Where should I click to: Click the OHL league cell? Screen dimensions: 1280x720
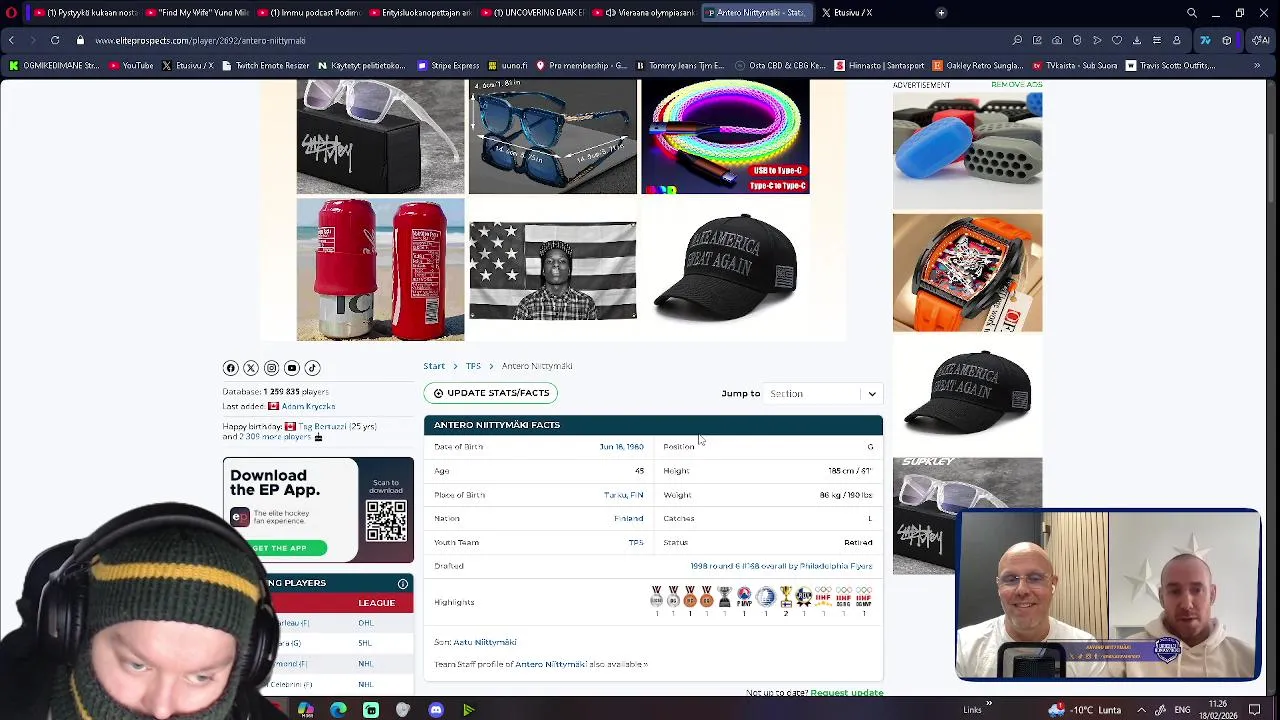365,623
